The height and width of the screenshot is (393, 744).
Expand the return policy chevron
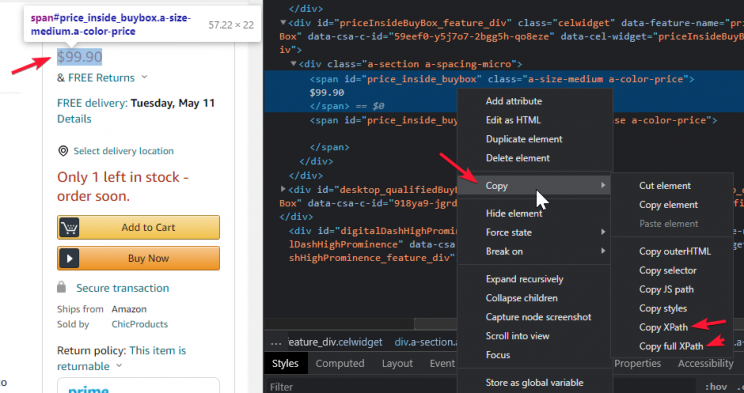(x=119, y=365)
